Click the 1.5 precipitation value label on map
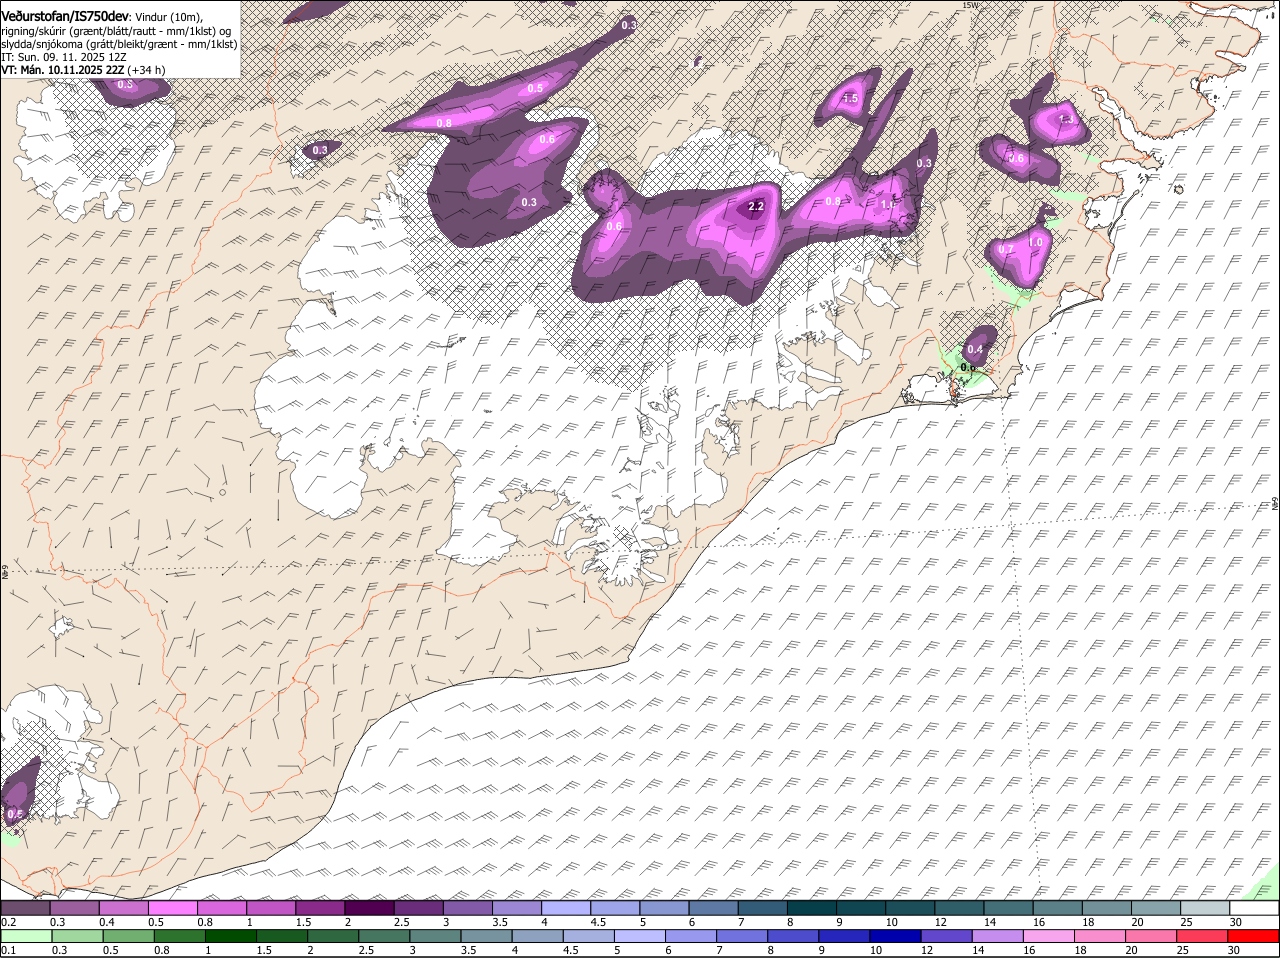Screen dimensions: 1280x958 [x=851, y=99]
